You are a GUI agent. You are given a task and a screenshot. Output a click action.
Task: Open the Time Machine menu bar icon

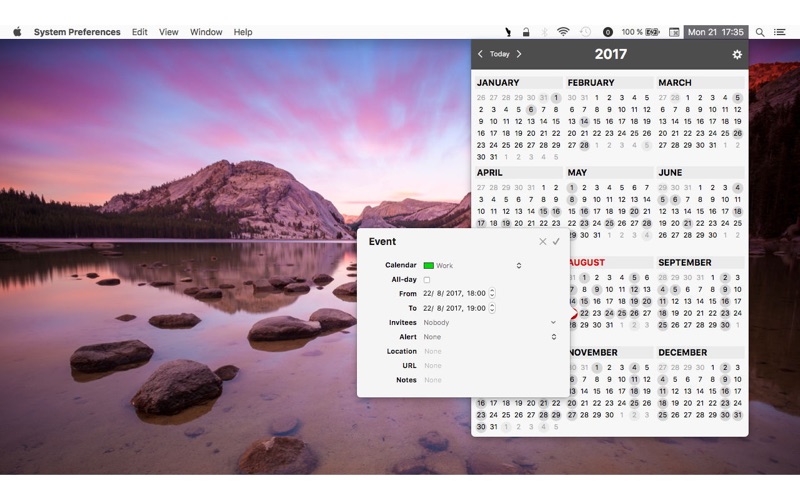pyautogui.click(x=585, y=32)
